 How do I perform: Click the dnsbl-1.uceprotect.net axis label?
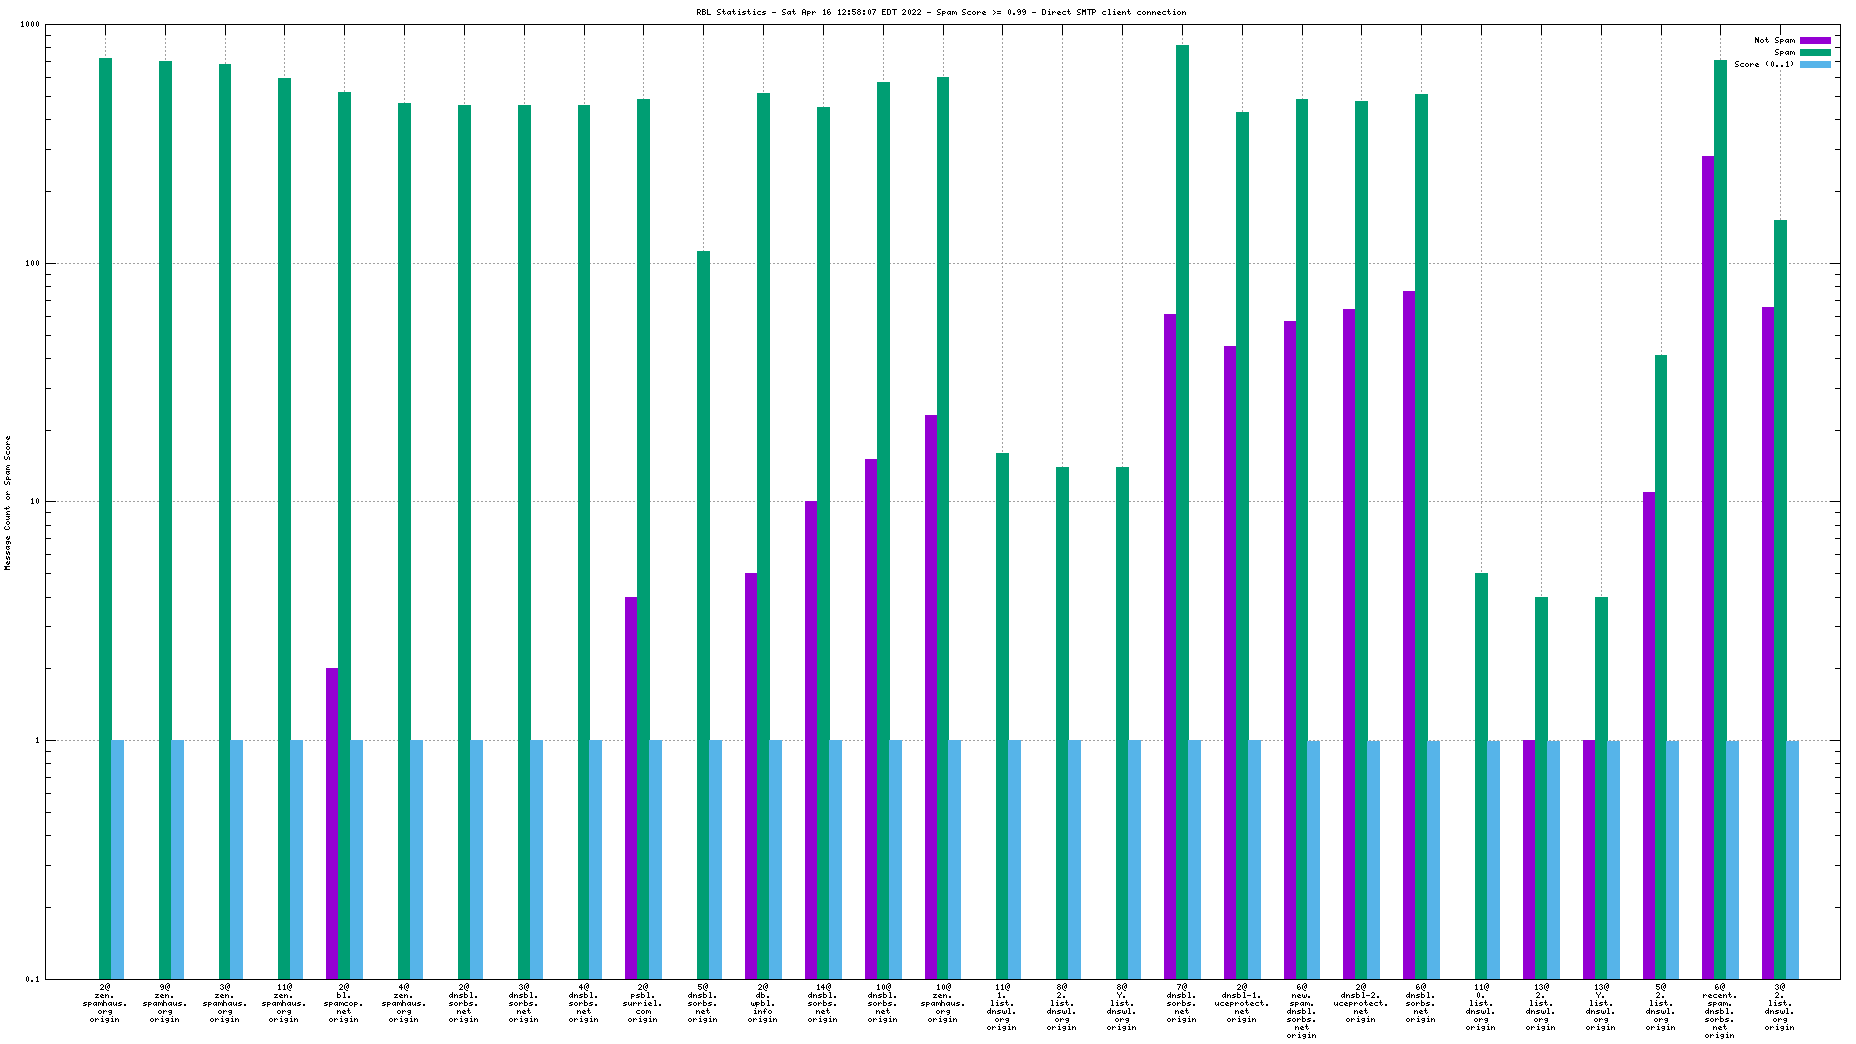click(x=1241, y=1003)
